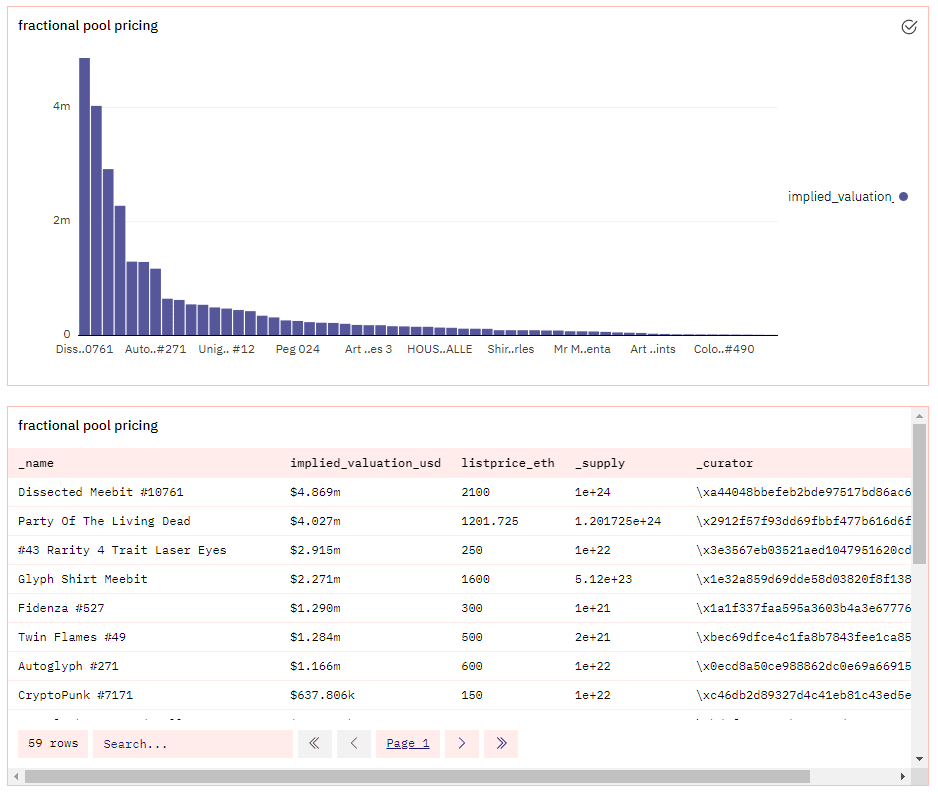Click the scroll up arrow of table panel
The width and height of the screenshot is (938, 792).
coord(919,416)
